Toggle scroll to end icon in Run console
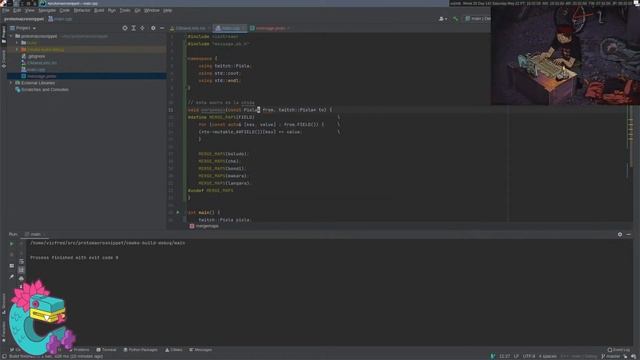640x360 pixels. coord(21,270)
